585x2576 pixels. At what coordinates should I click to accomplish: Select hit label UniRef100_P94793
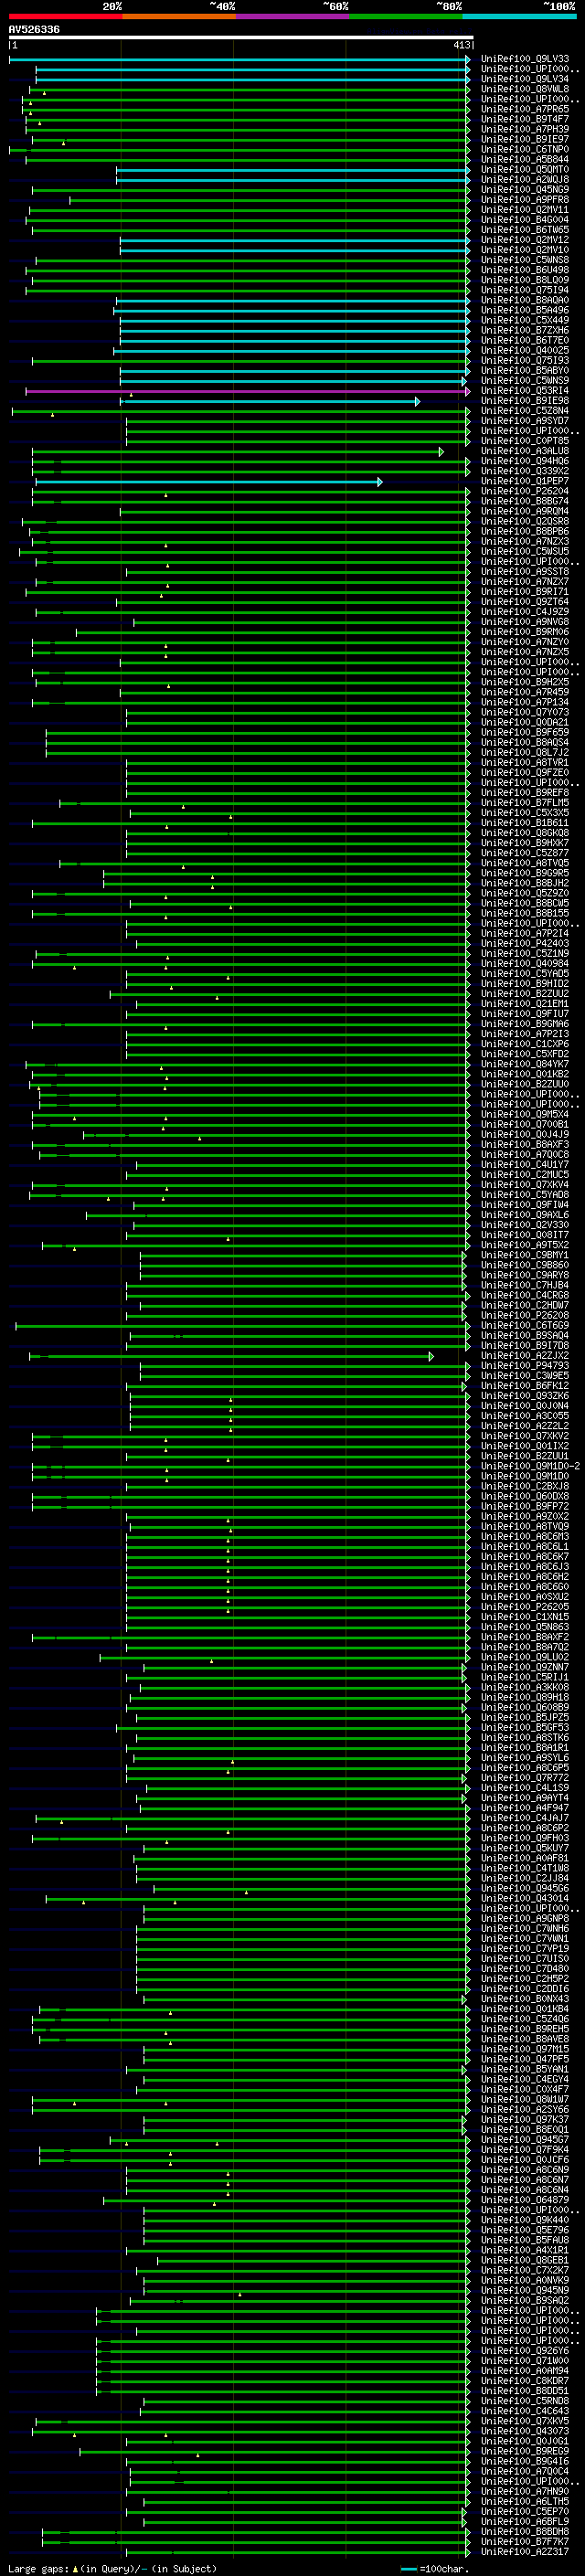coord(525,1366)
